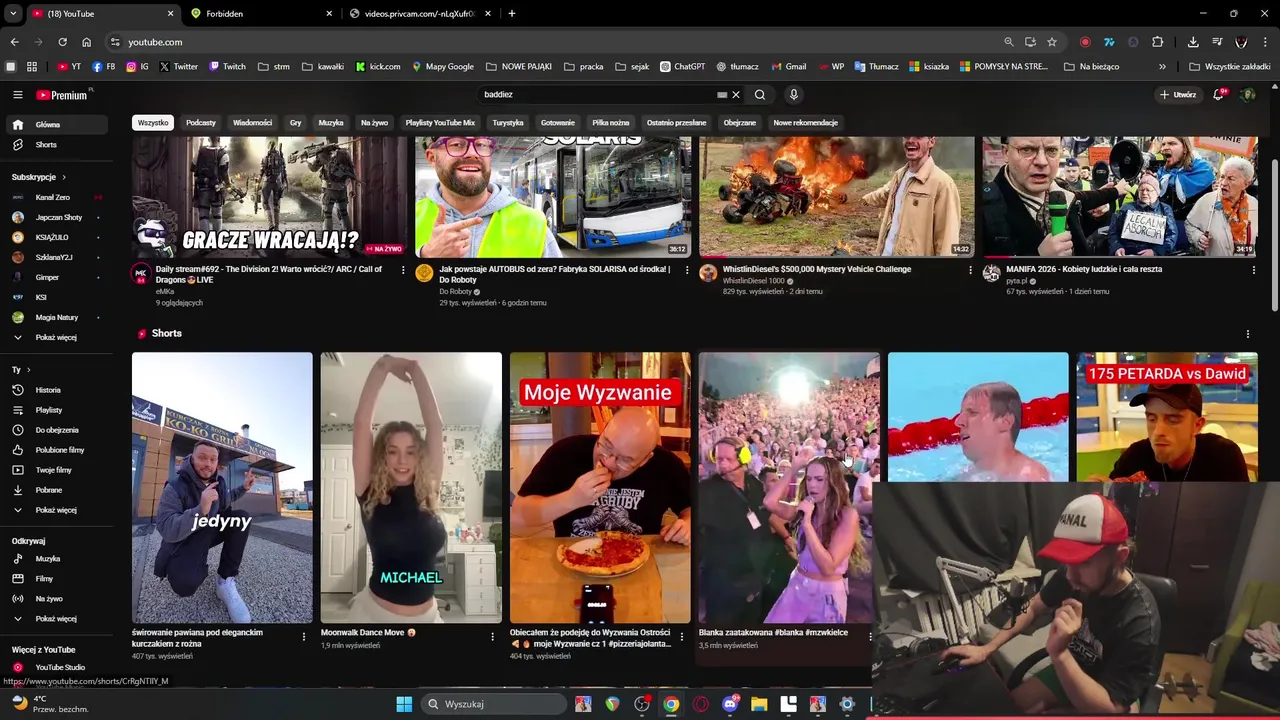Open the account avatar menu
This screenshot has width=1280, height=720.
pyautogui.click(x=1248, y=95)
